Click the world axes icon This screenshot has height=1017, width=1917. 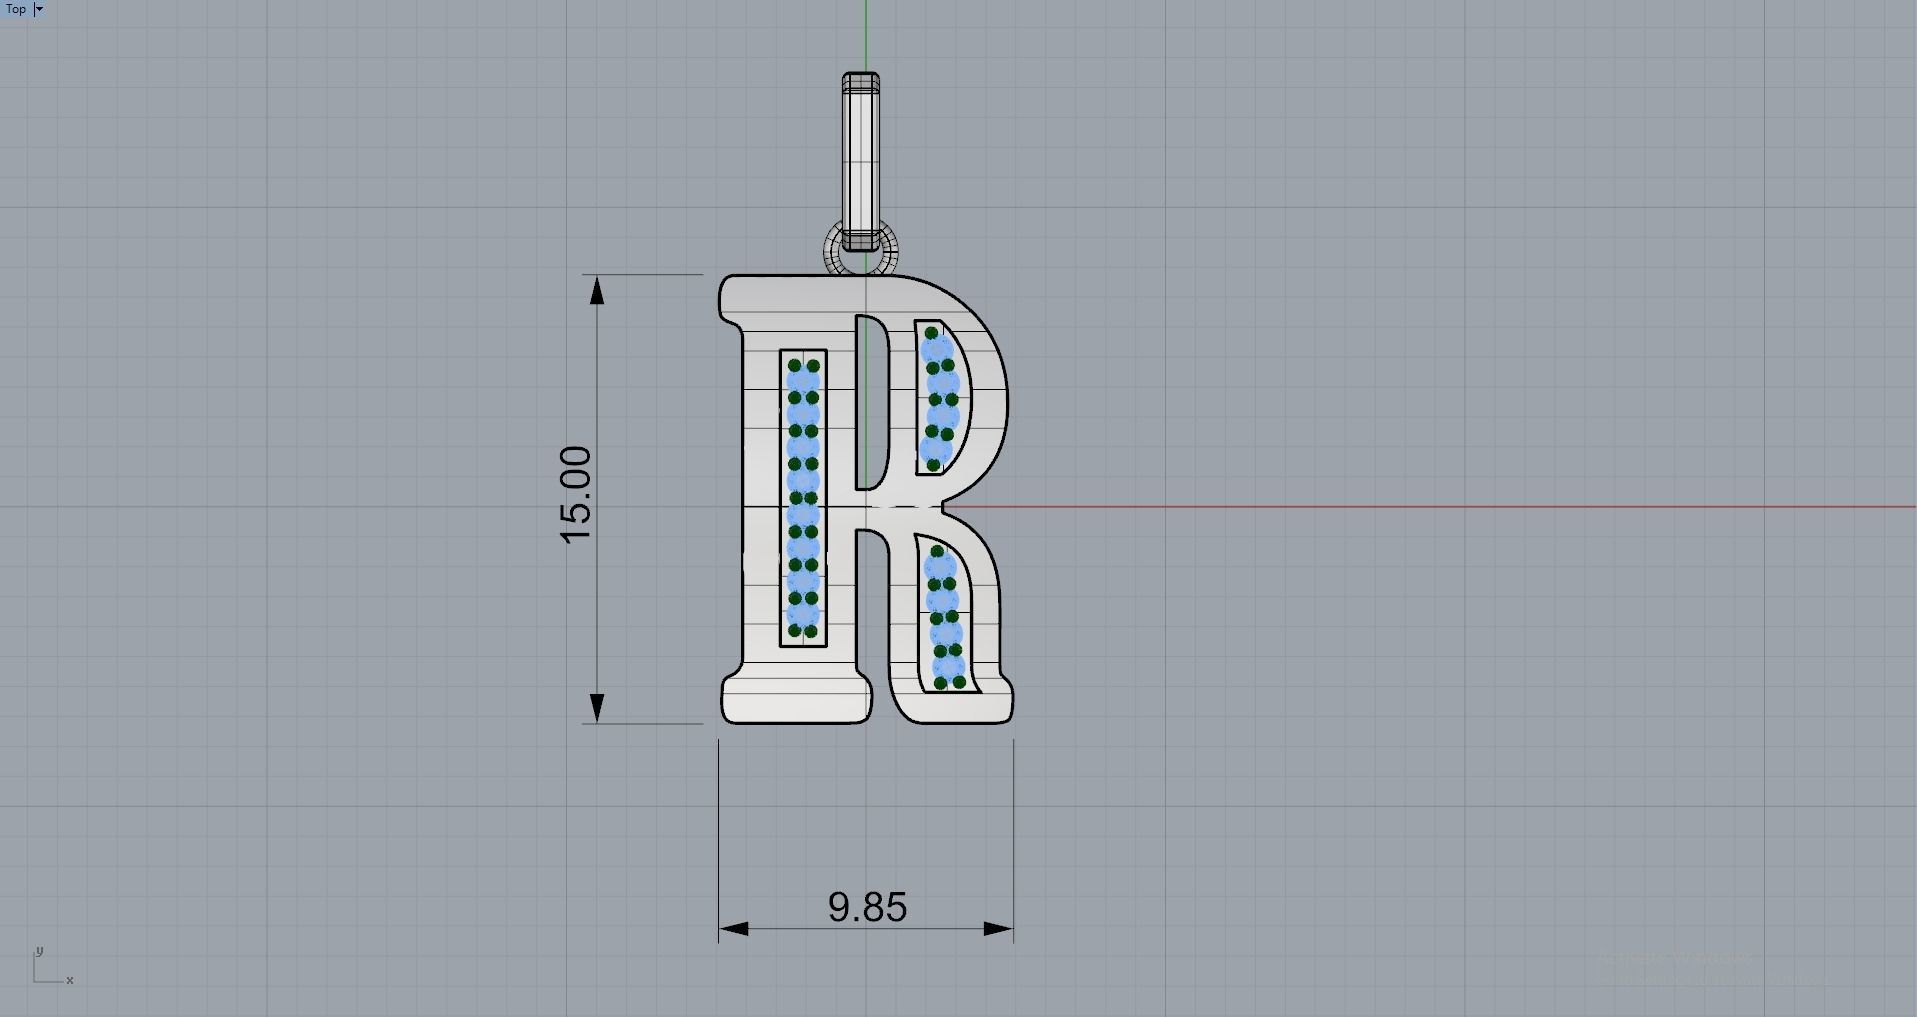[x=53, y=966]
